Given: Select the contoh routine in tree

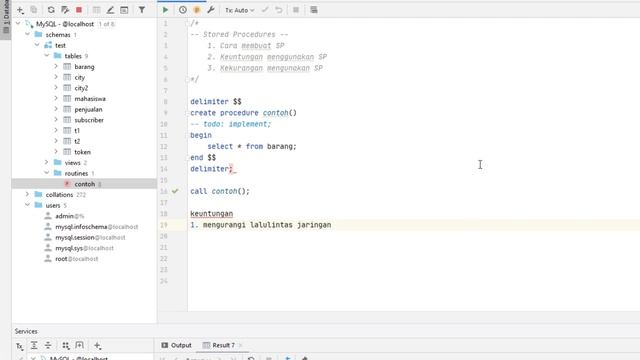Looking at the screenshot, I should tap(84, 184).
